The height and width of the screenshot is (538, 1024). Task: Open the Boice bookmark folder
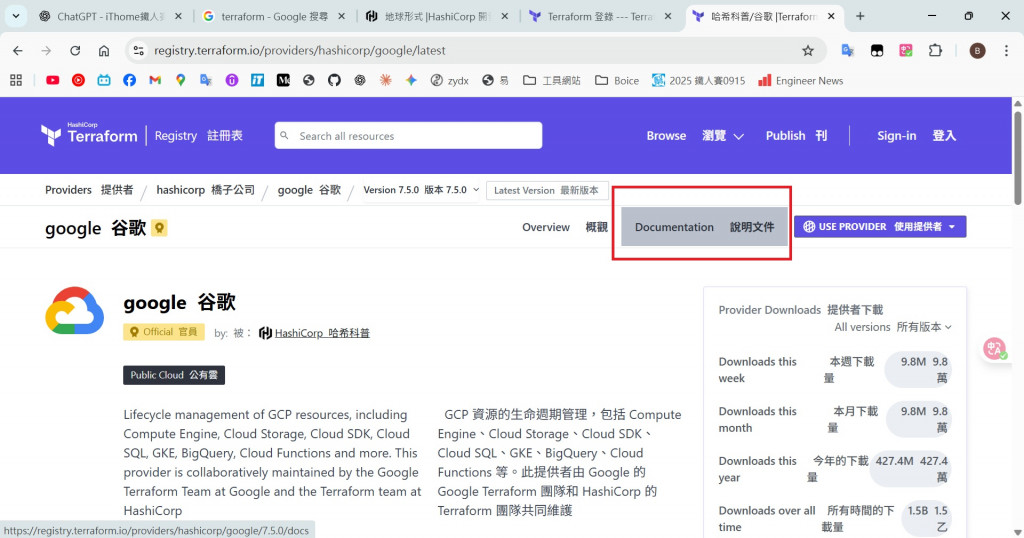616,80
